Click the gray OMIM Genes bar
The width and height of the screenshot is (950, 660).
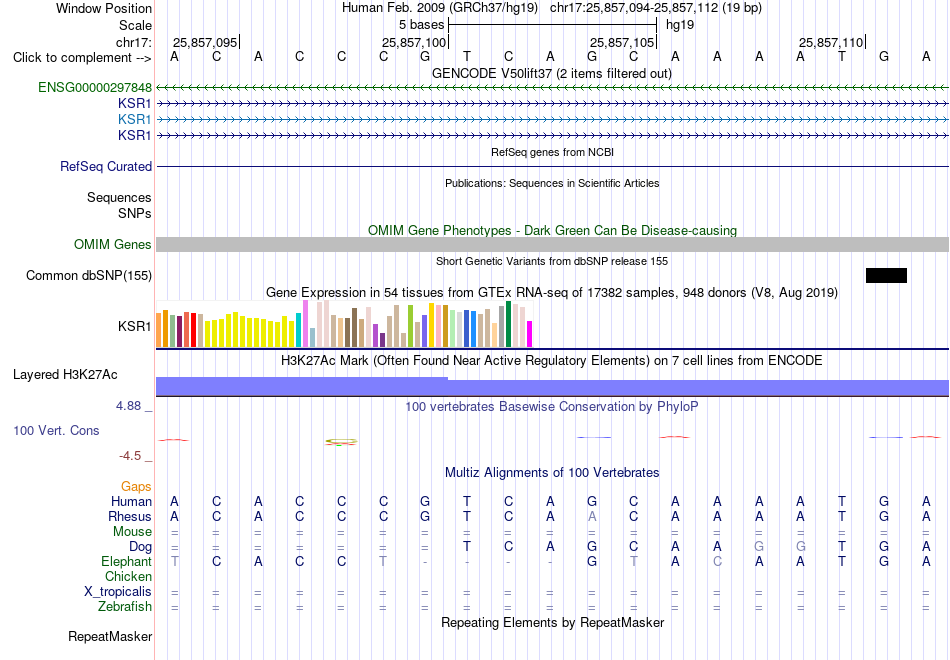pyautogui.click(x=552, y=244)
